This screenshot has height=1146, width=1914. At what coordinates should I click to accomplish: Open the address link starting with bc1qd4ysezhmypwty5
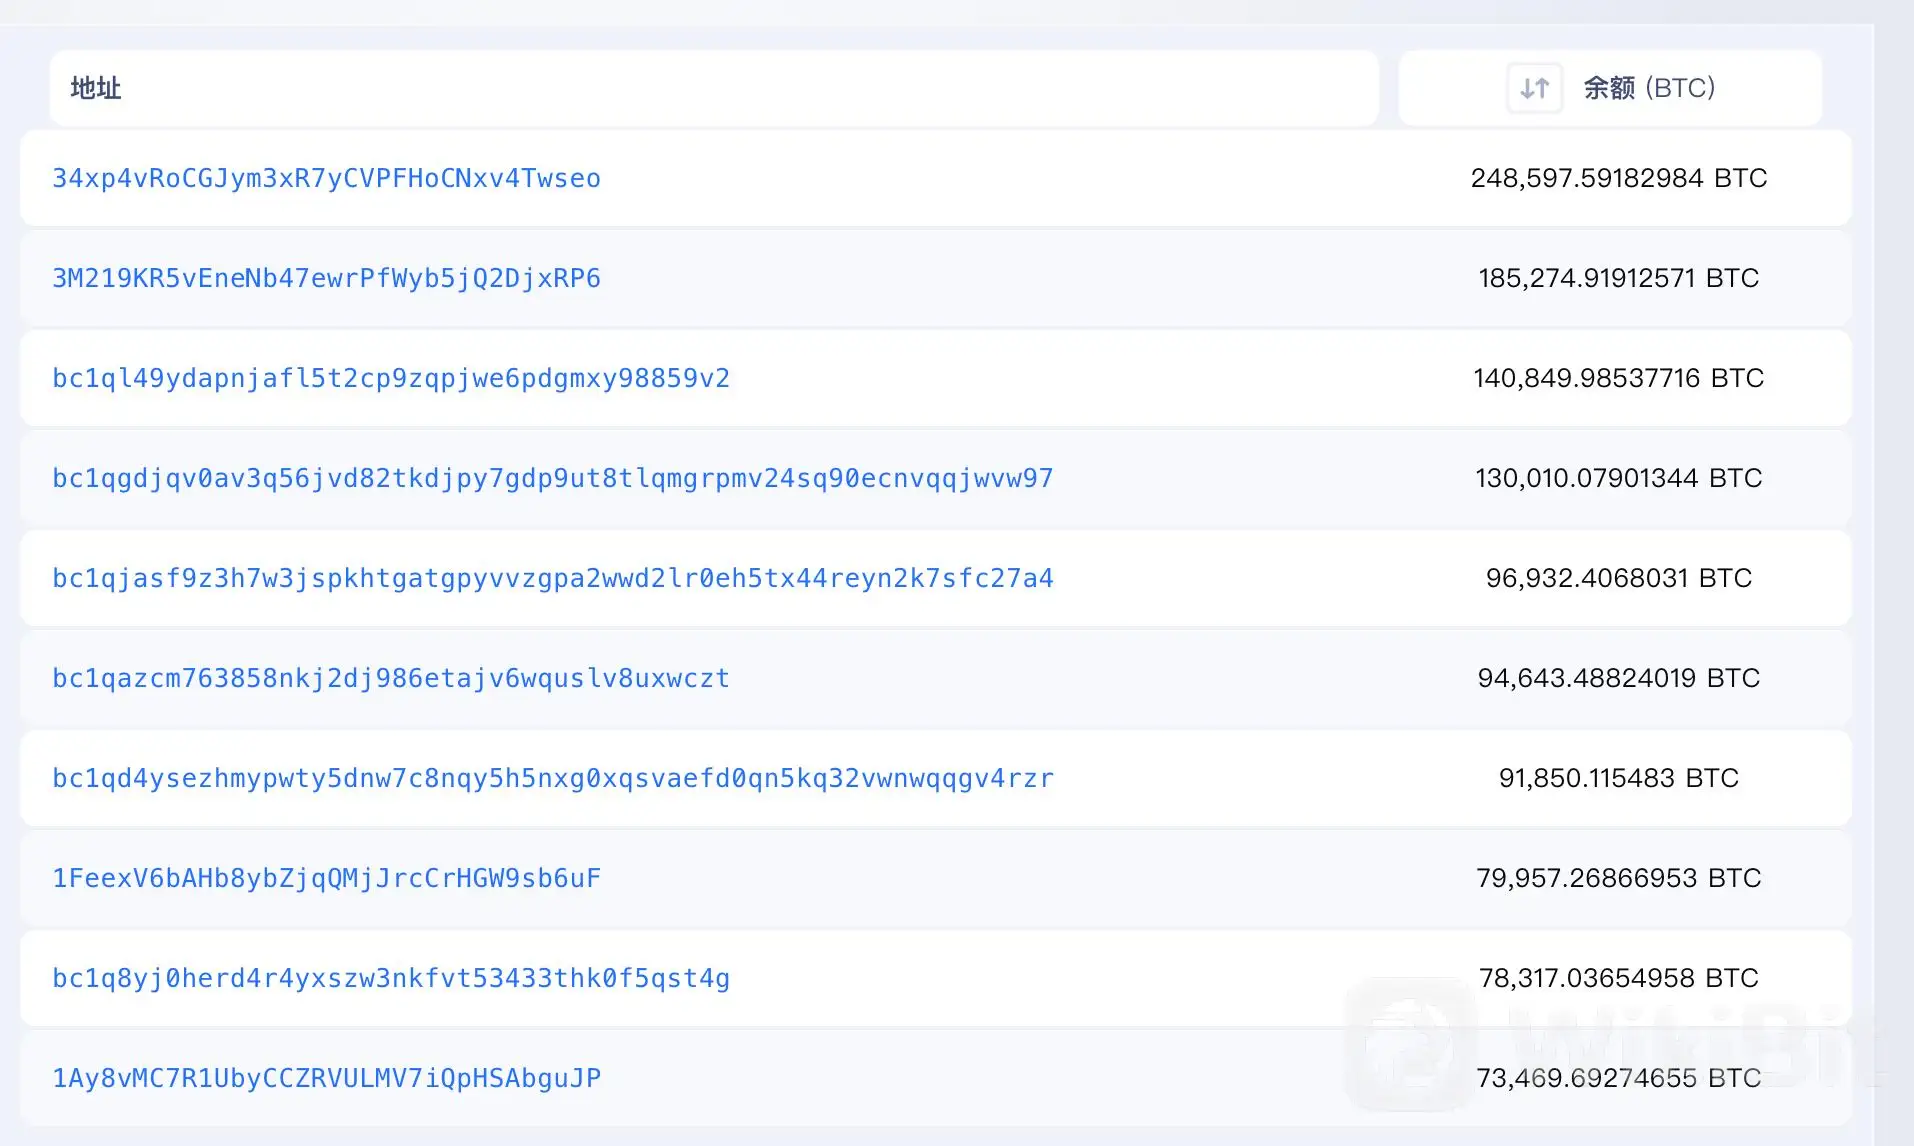553,778
